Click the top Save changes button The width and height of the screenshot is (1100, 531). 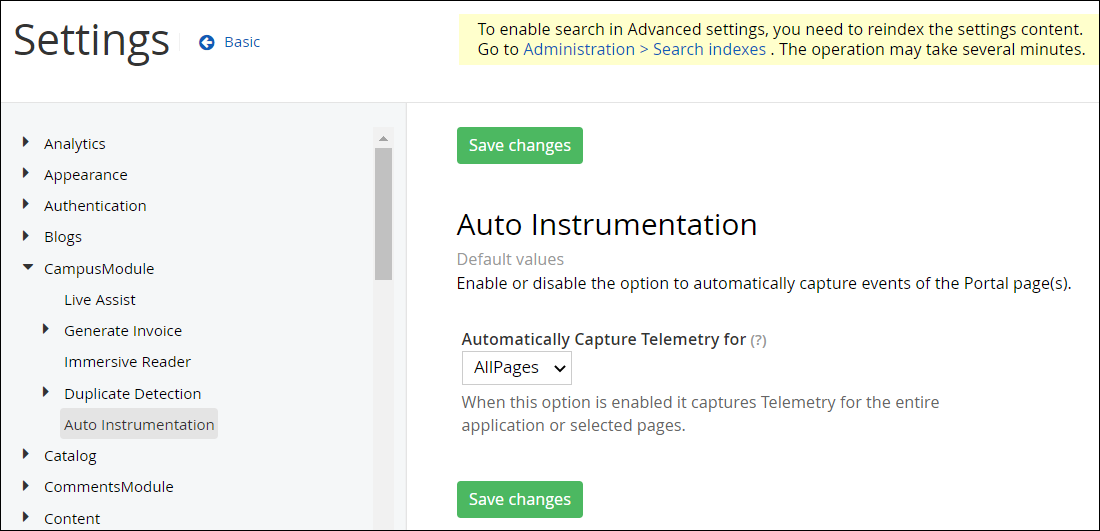520,145
